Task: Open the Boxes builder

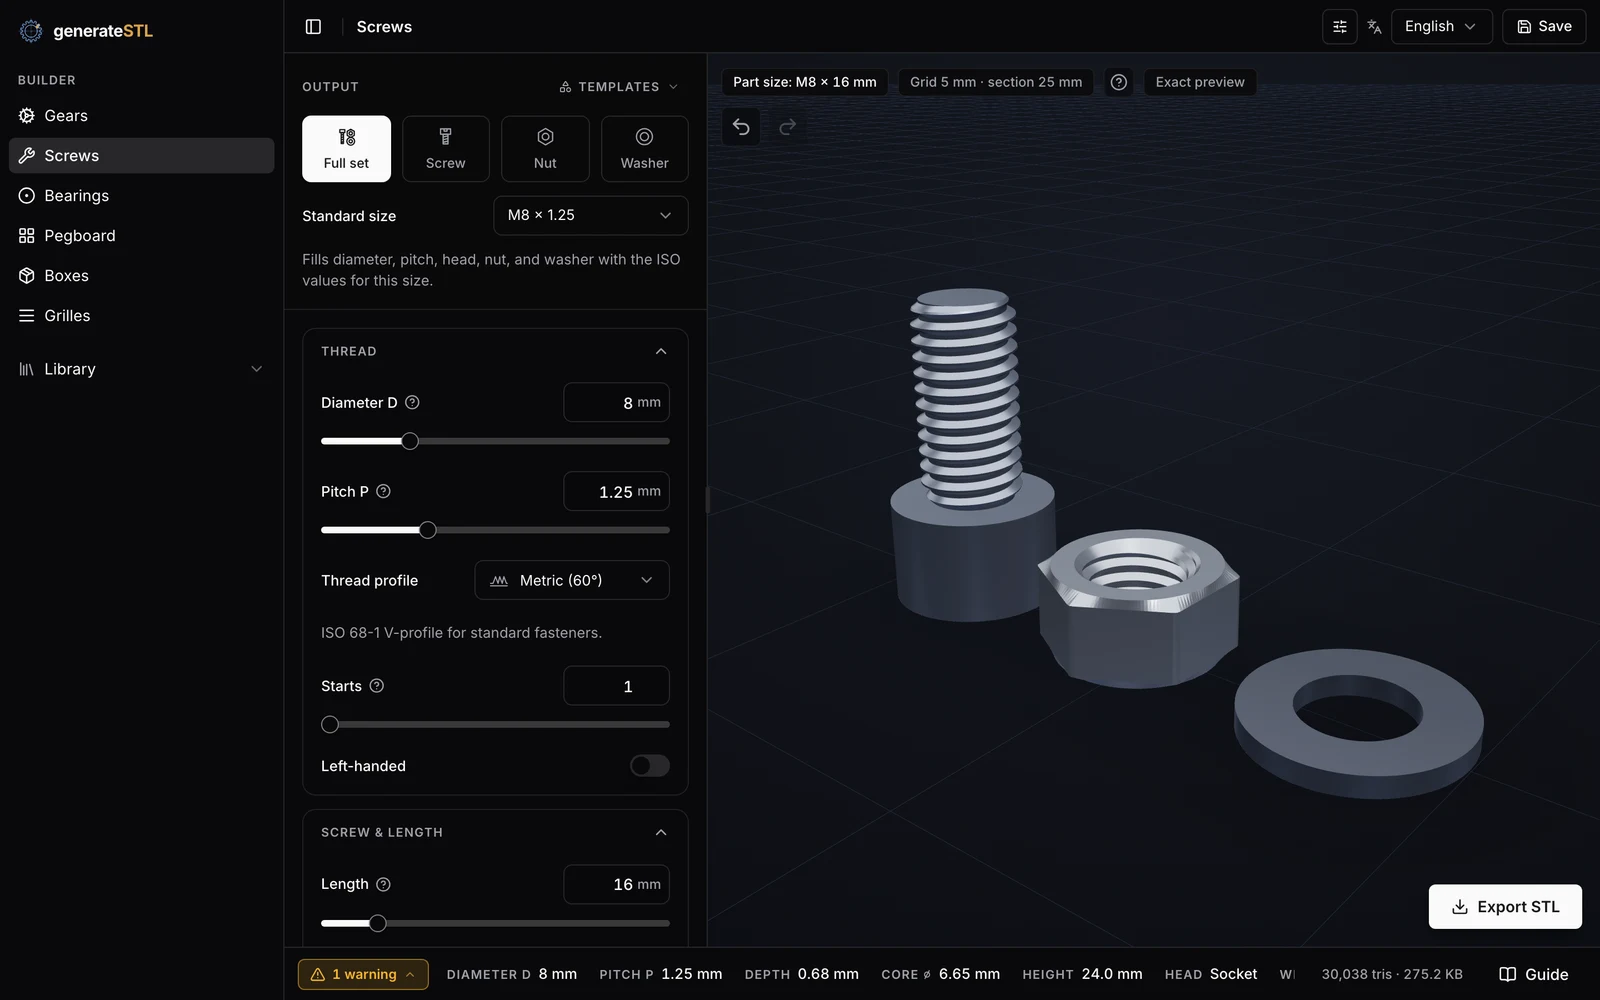Action: tap(141, 276)
